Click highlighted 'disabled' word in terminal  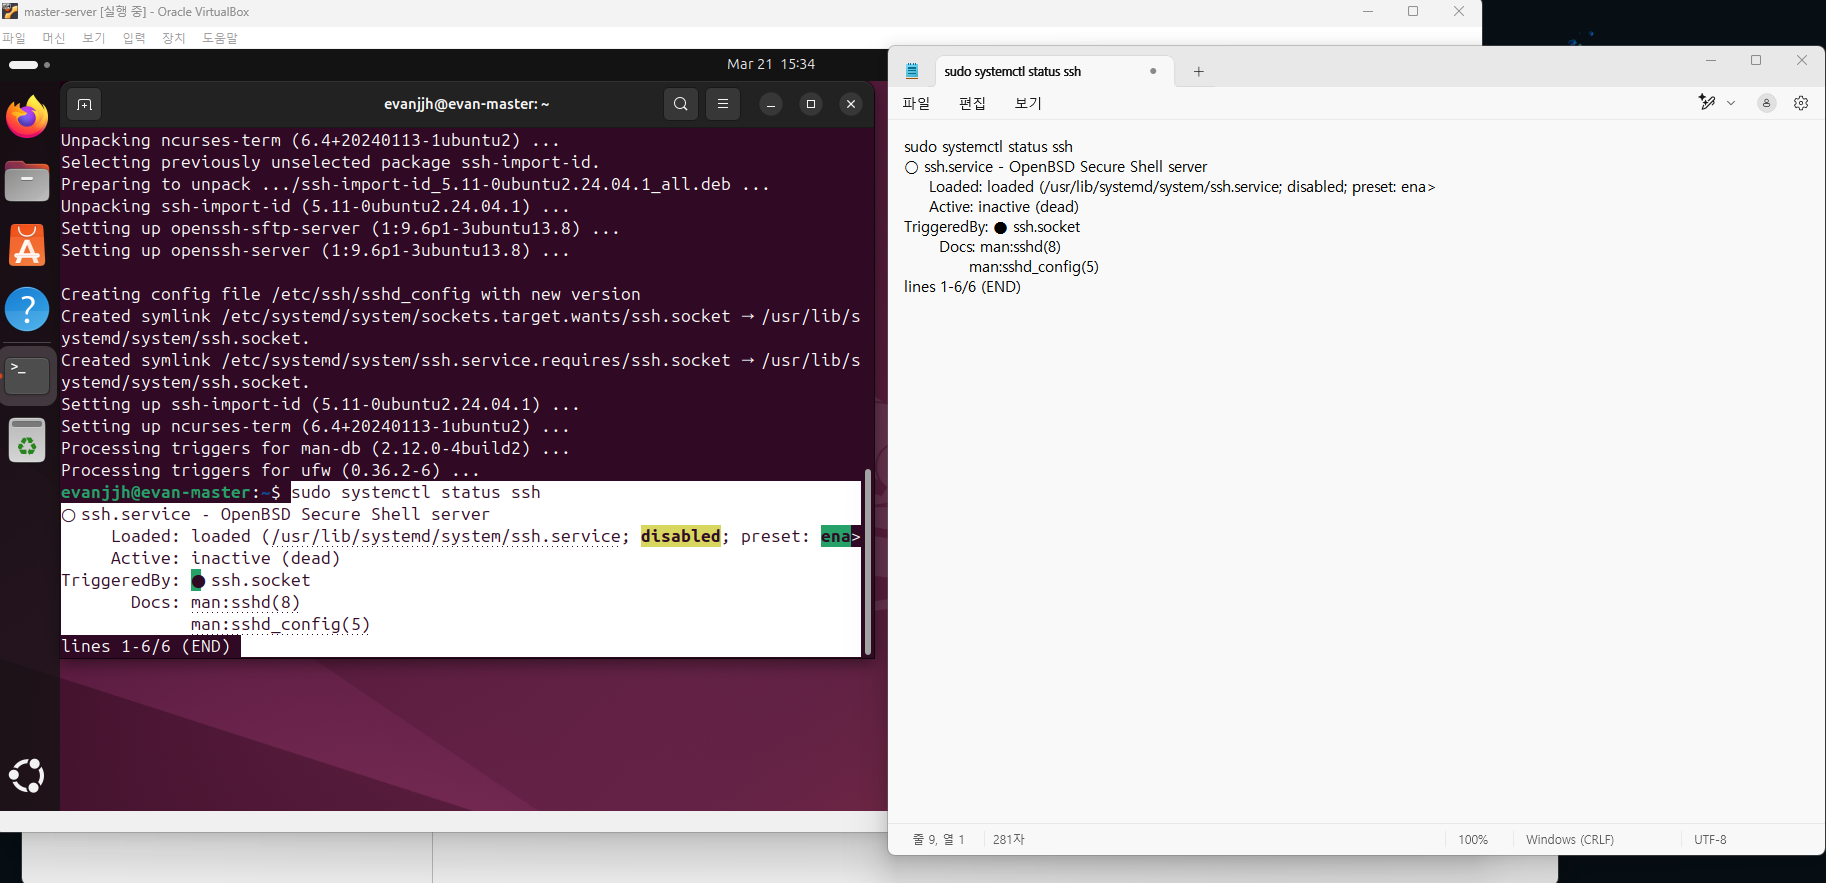(681, 536)
